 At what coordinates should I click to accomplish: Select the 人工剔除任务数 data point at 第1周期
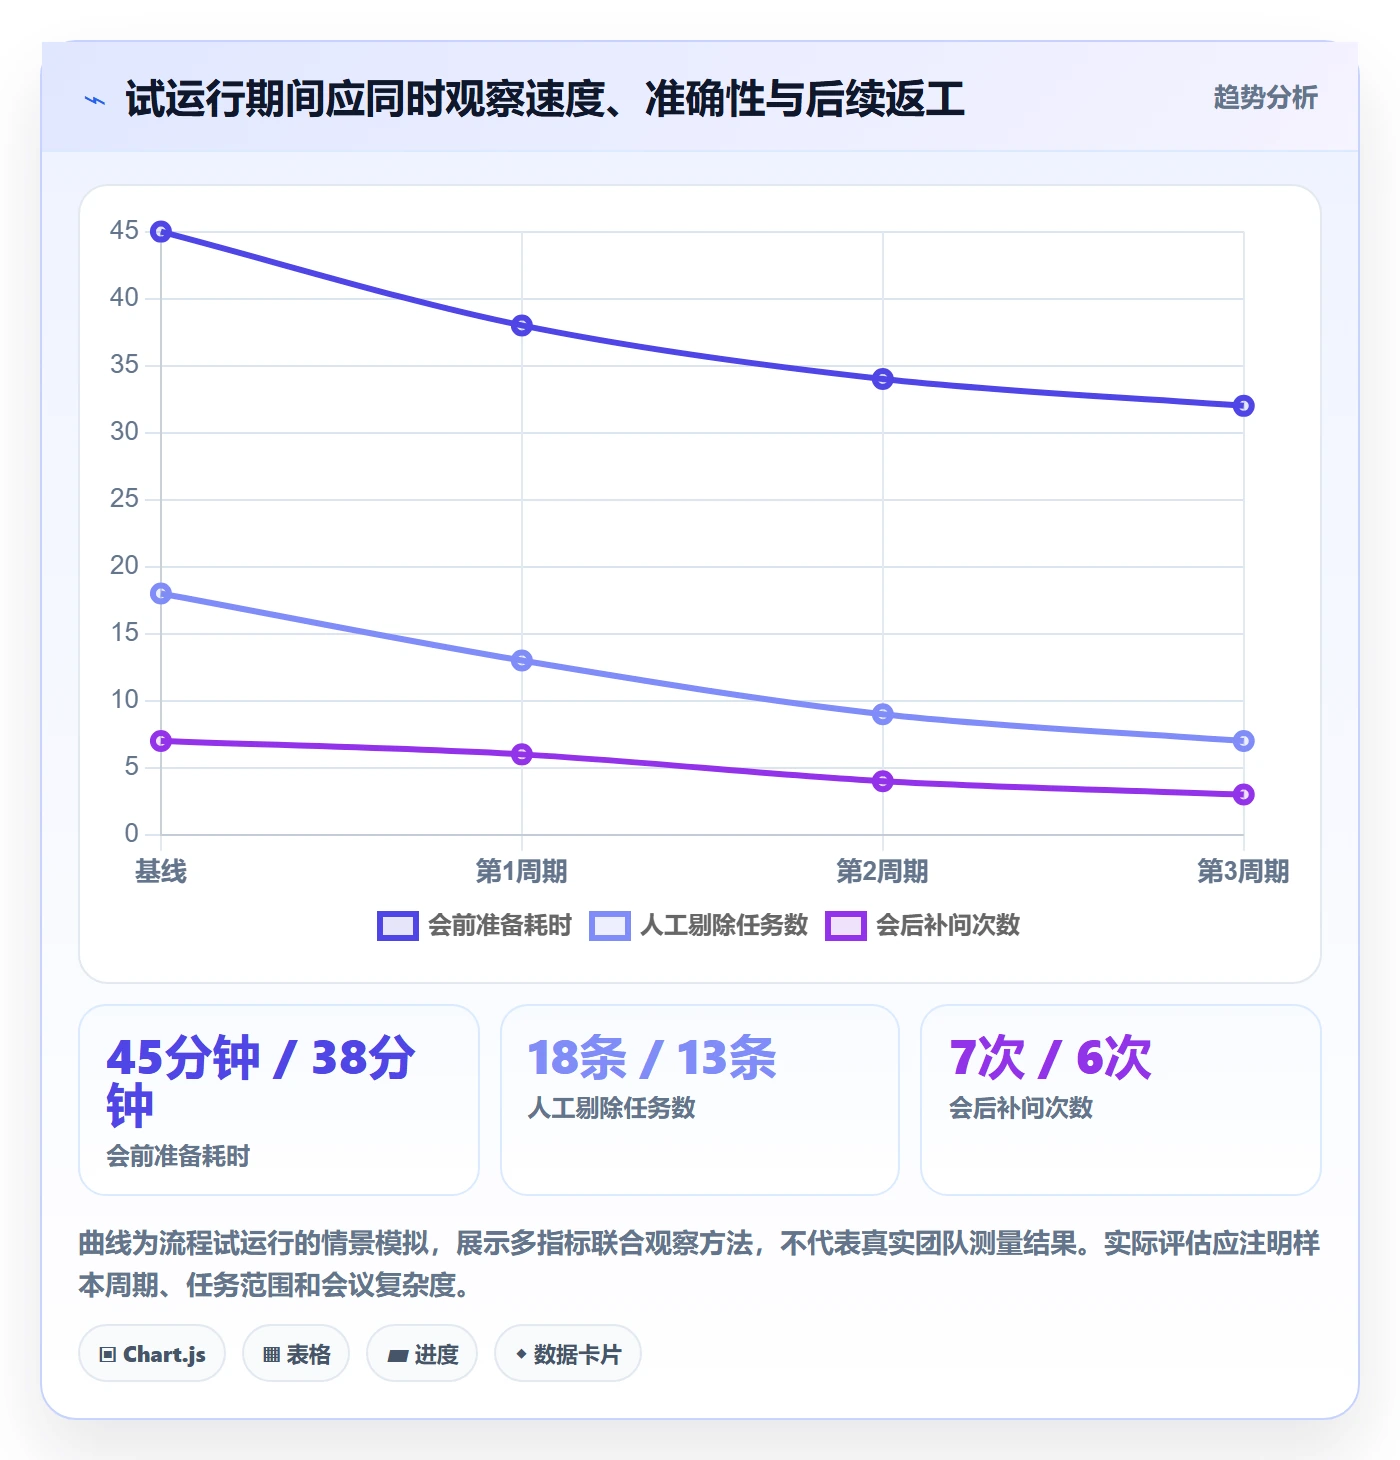point(522,661)
